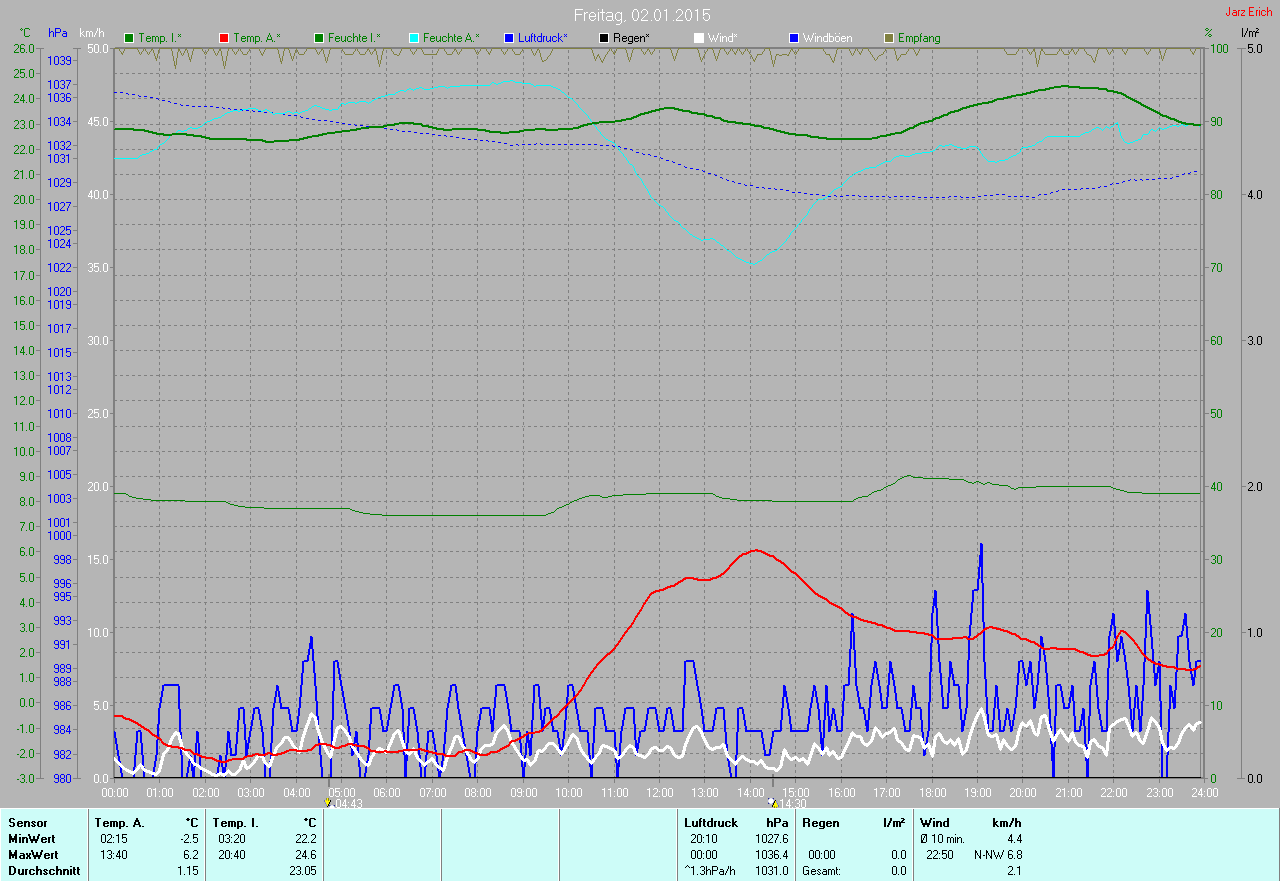
Task: Click the blue Luftdruck legend color box
Action: pyautogui.click(x=508, y=38)
